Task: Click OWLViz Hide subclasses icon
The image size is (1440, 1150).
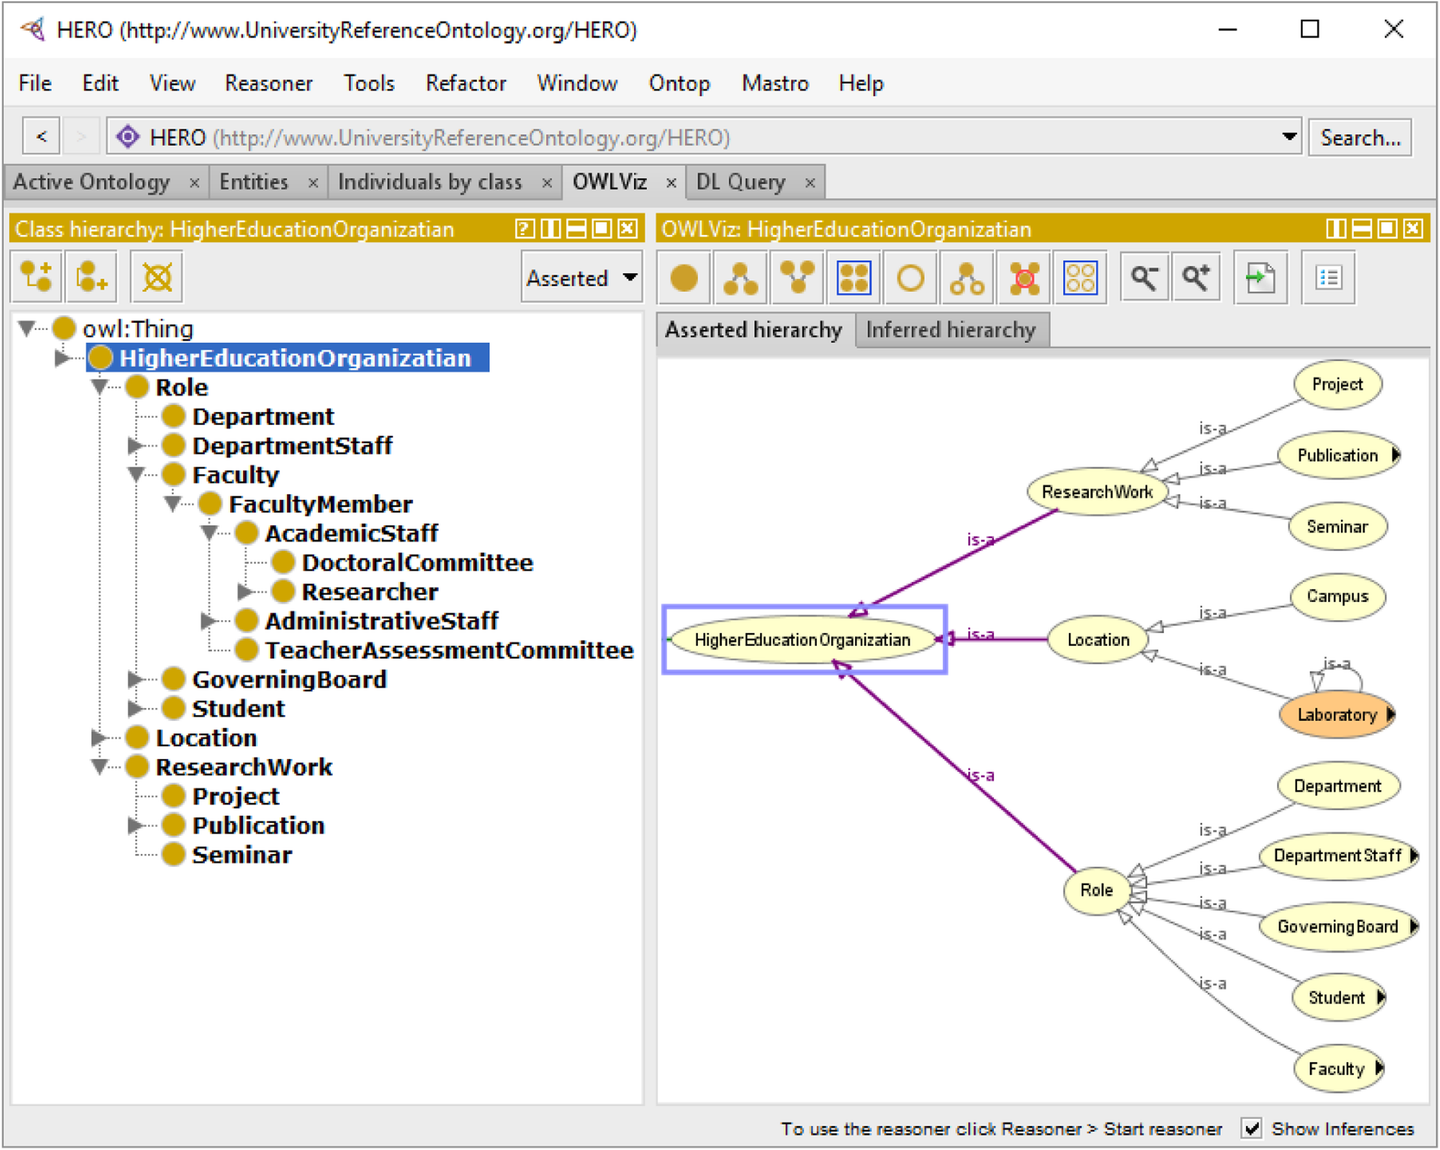Action: (x=967, y=278)
